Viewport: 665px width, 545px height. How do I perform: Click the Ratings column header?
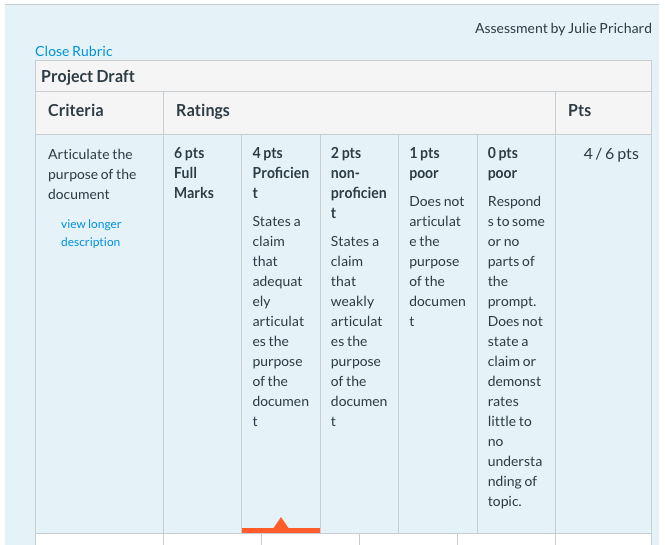[x=203, y=110]
